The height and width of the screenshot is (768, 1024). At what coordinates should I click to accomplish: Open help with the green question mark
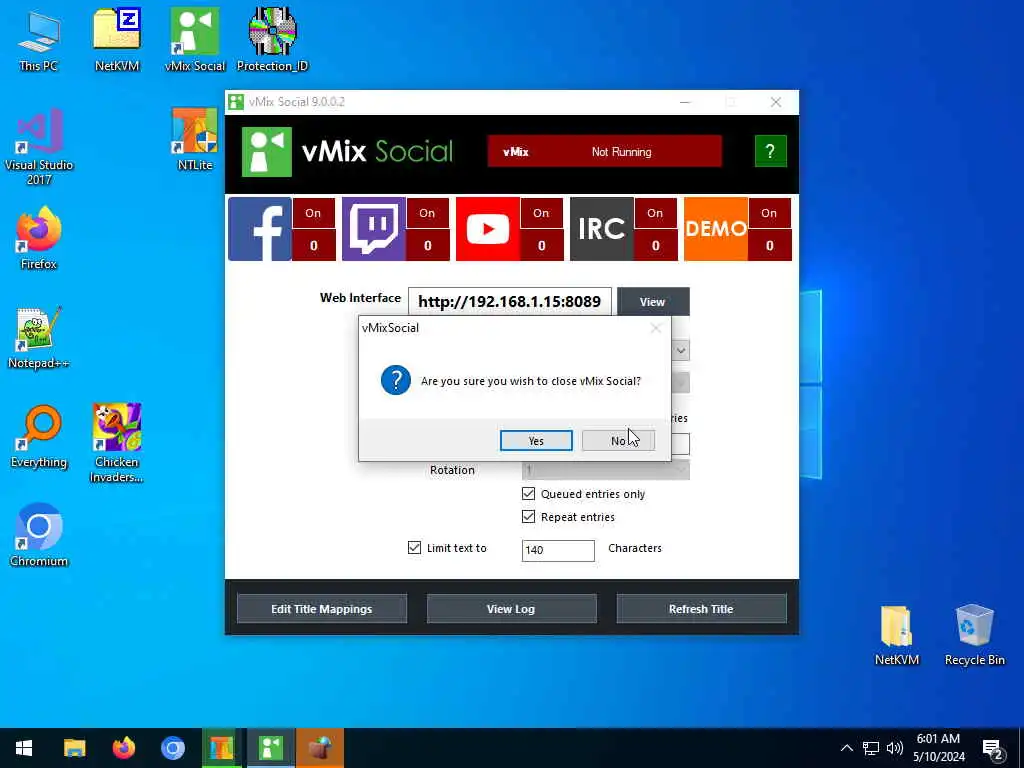(x=770, y=152)
